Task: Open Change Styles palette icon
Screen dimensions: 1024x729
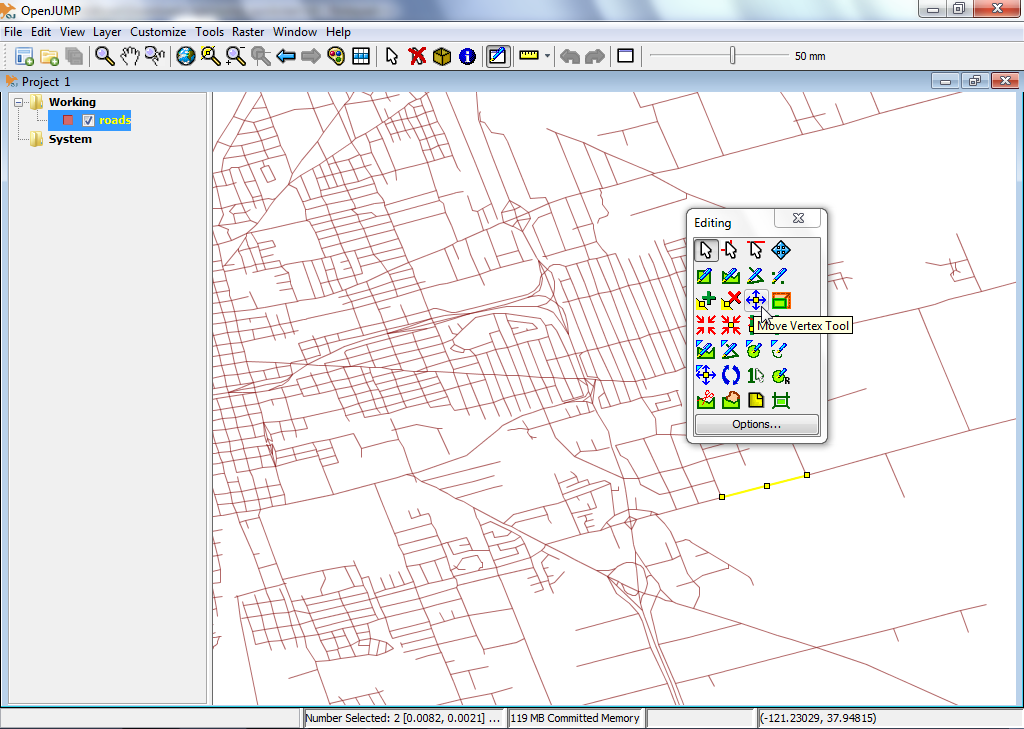Action: (x=336, y=56)
